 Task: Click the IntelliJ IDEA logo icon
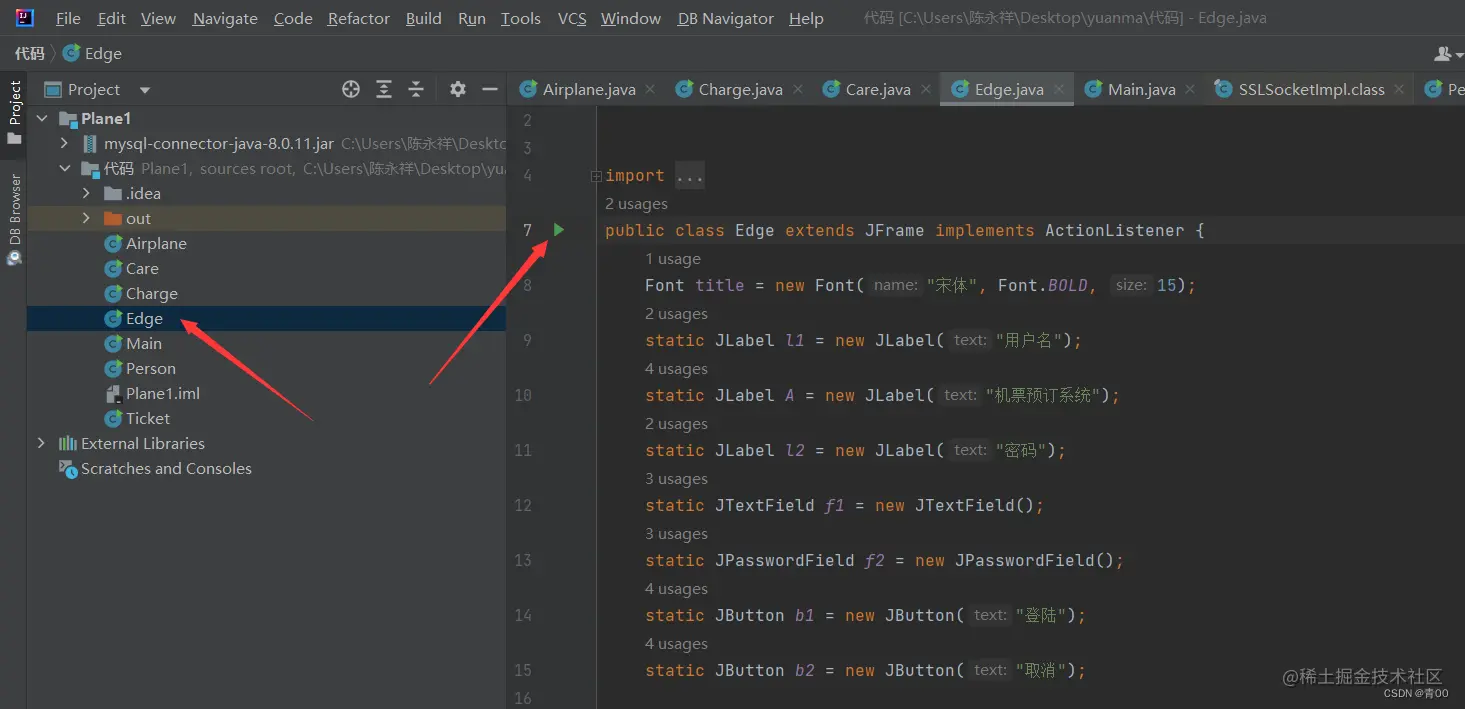[25, 17]
